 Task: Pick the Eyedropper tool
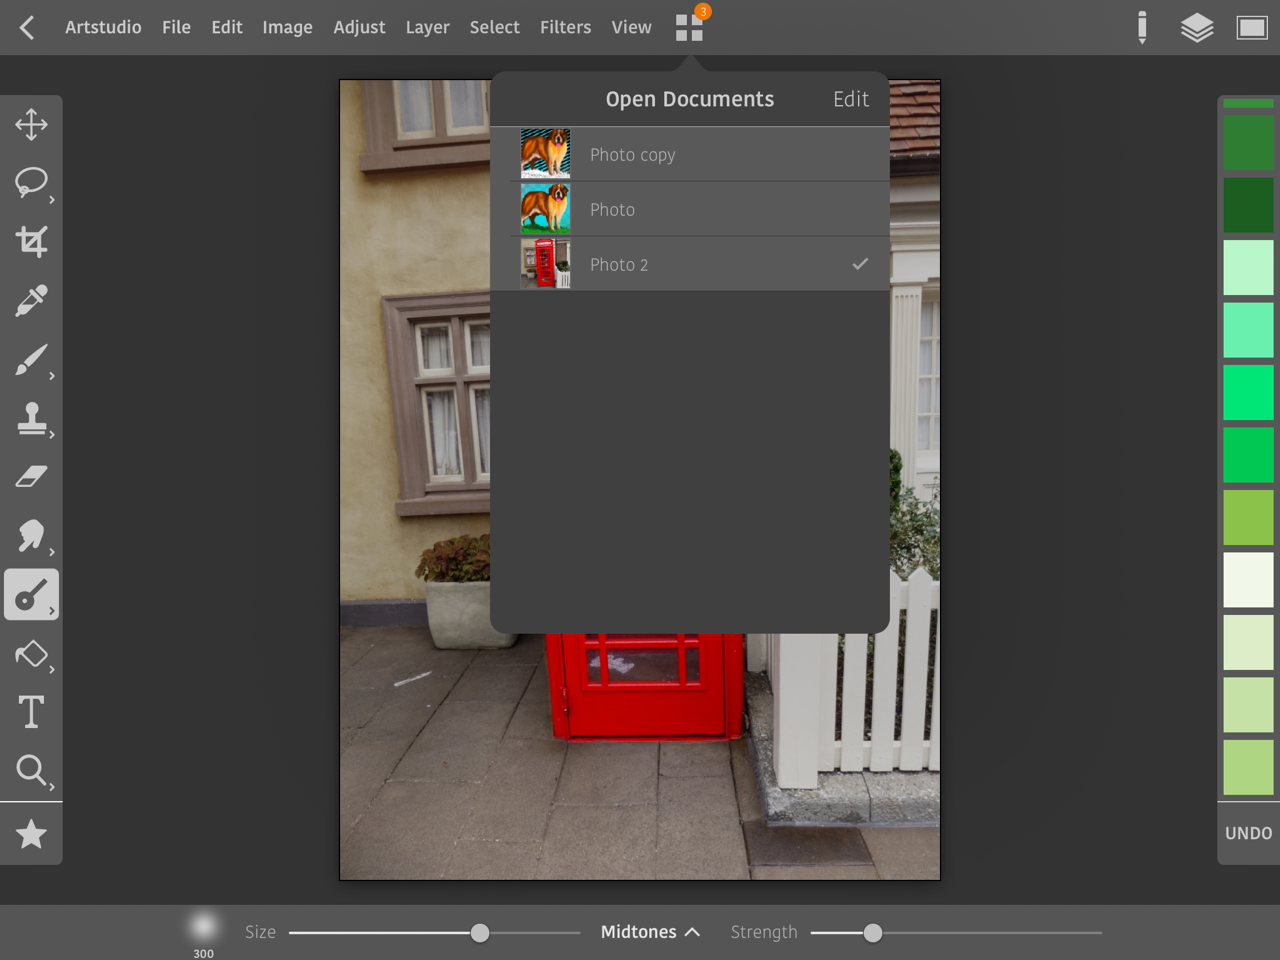[x=31, y=300]
